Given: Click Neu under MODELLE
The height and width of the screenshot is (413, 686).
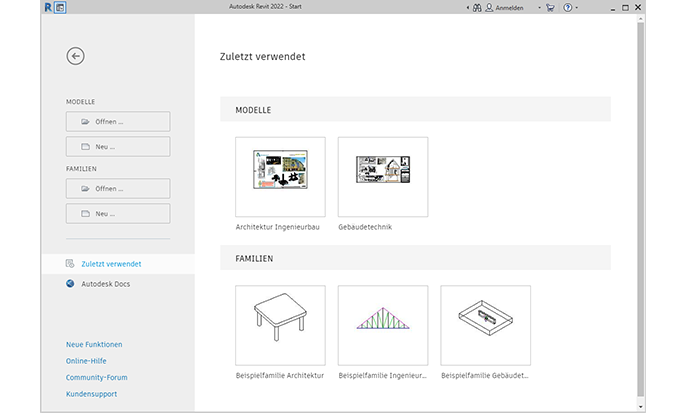Looking at the screenshot, I should click(x=118, y=147).
